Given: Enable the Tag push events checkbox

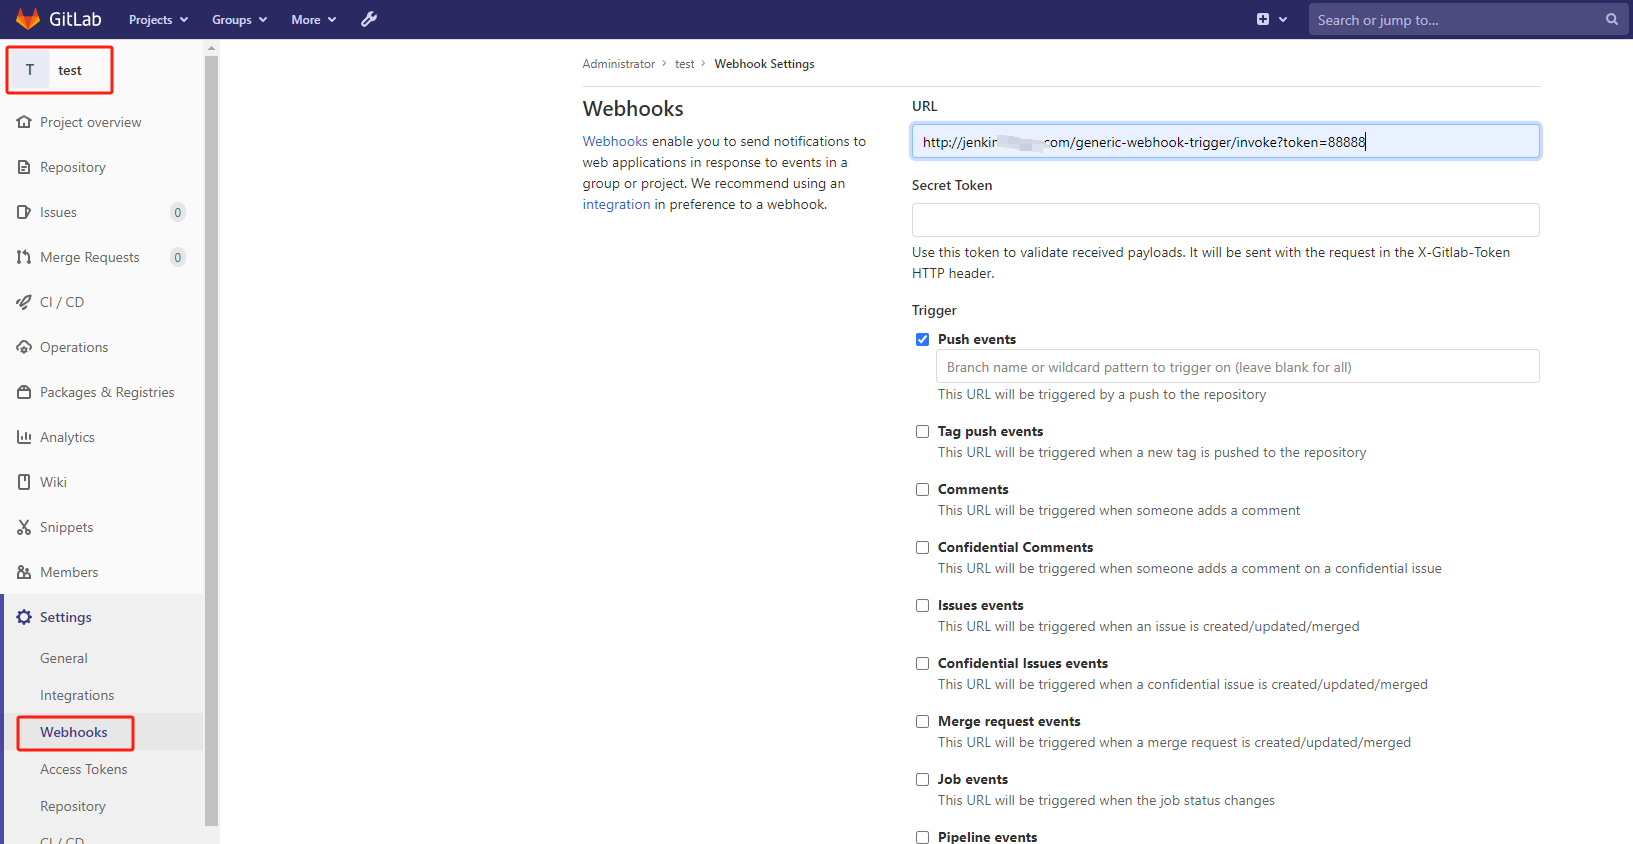Looking at the screenshot, I should coord(922,431).
